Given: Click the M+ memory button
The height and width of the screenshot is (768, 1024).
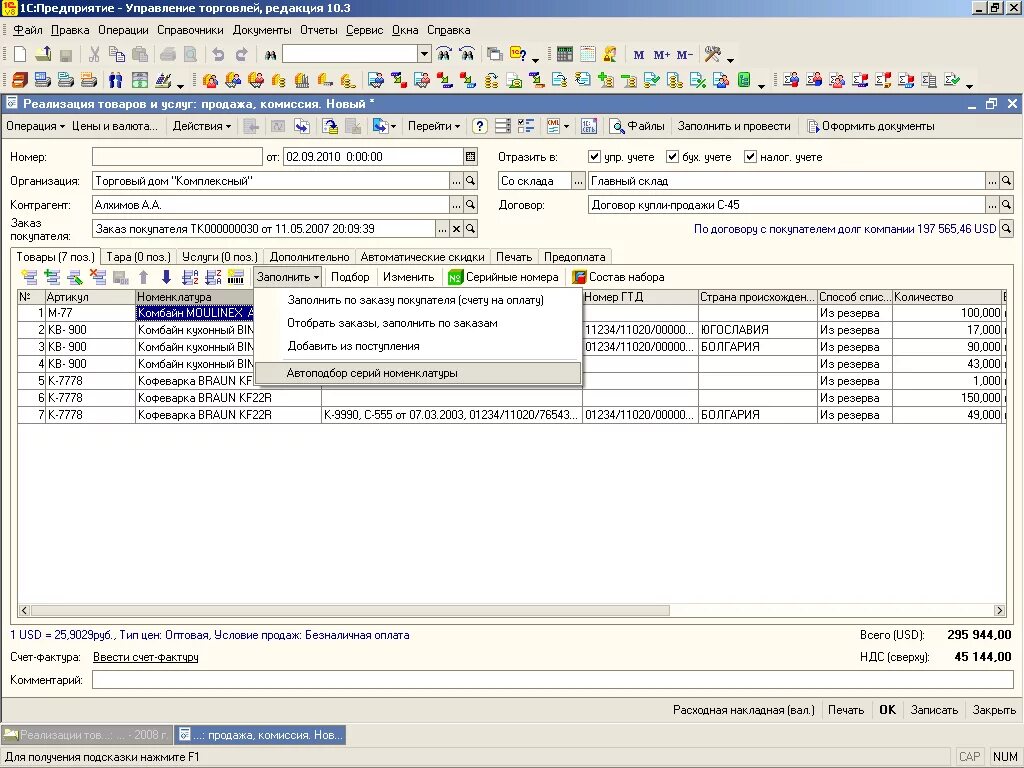Looking at the screenshot, I should tap(662, 55).
